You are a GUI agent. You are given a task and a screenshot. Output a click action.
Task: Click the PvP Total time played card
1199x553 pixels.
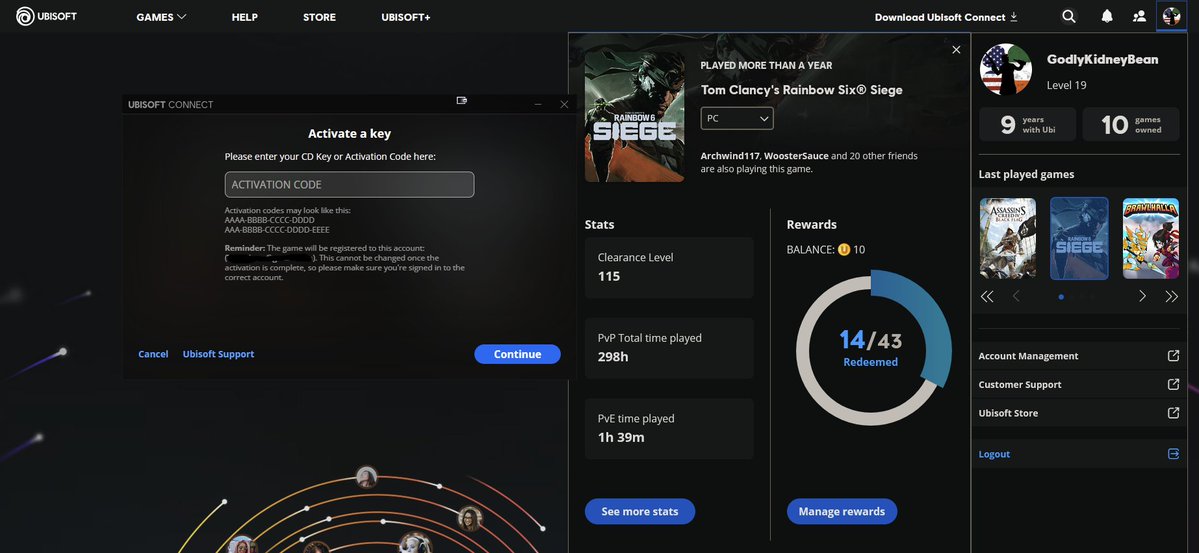tap(669, 348)
